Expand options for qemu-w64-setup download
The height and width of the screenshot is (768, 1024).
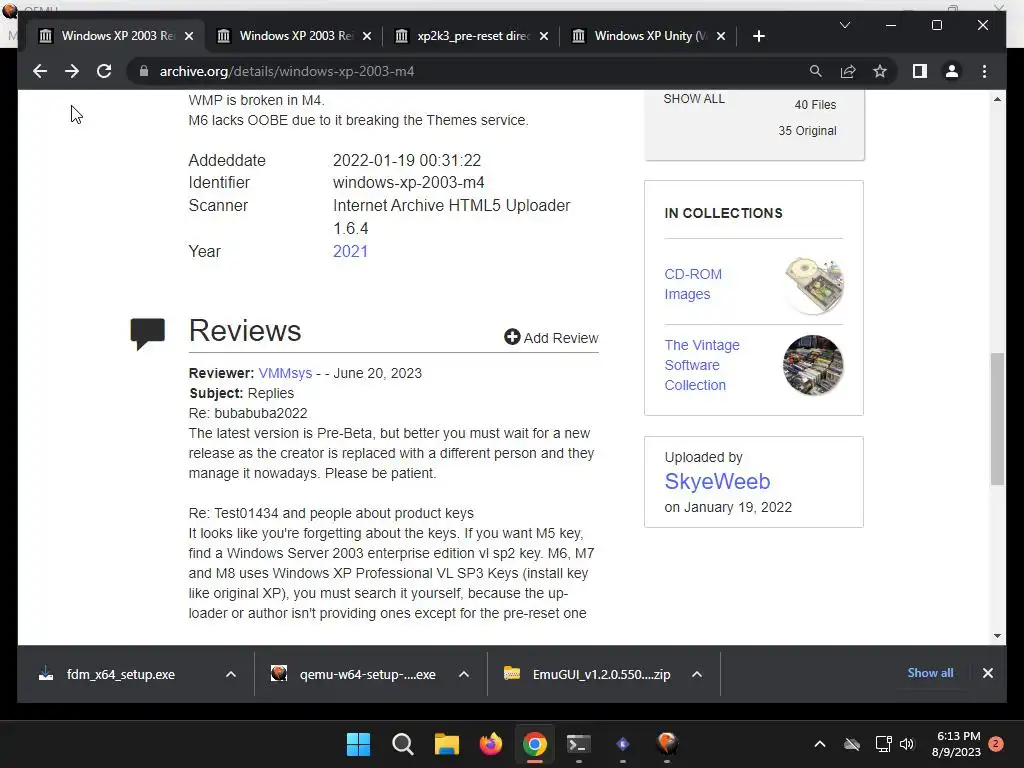[x=464, y=675]
